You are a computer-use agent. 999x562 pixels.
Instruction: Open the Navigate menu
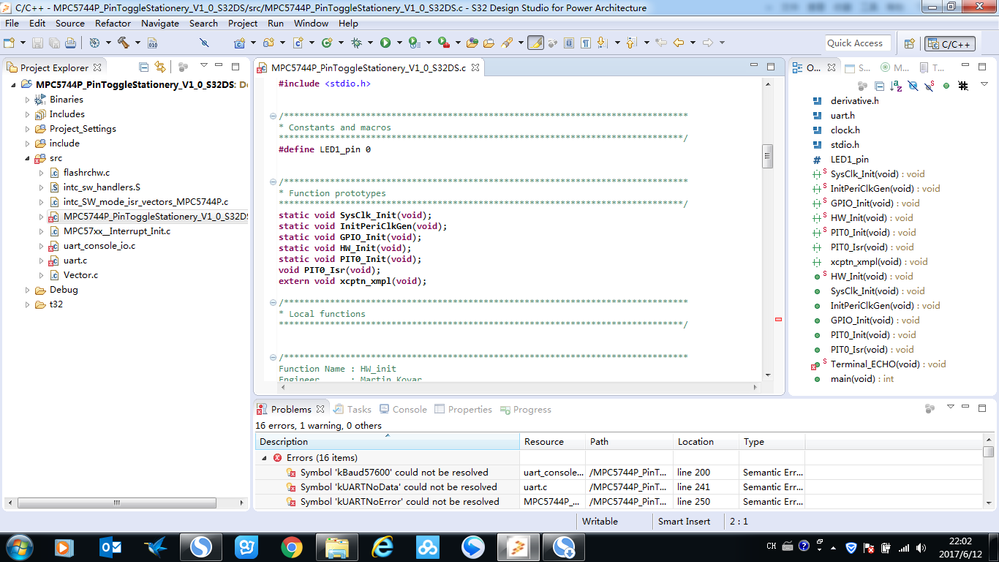pyautogui.click(x=160, y=23)
